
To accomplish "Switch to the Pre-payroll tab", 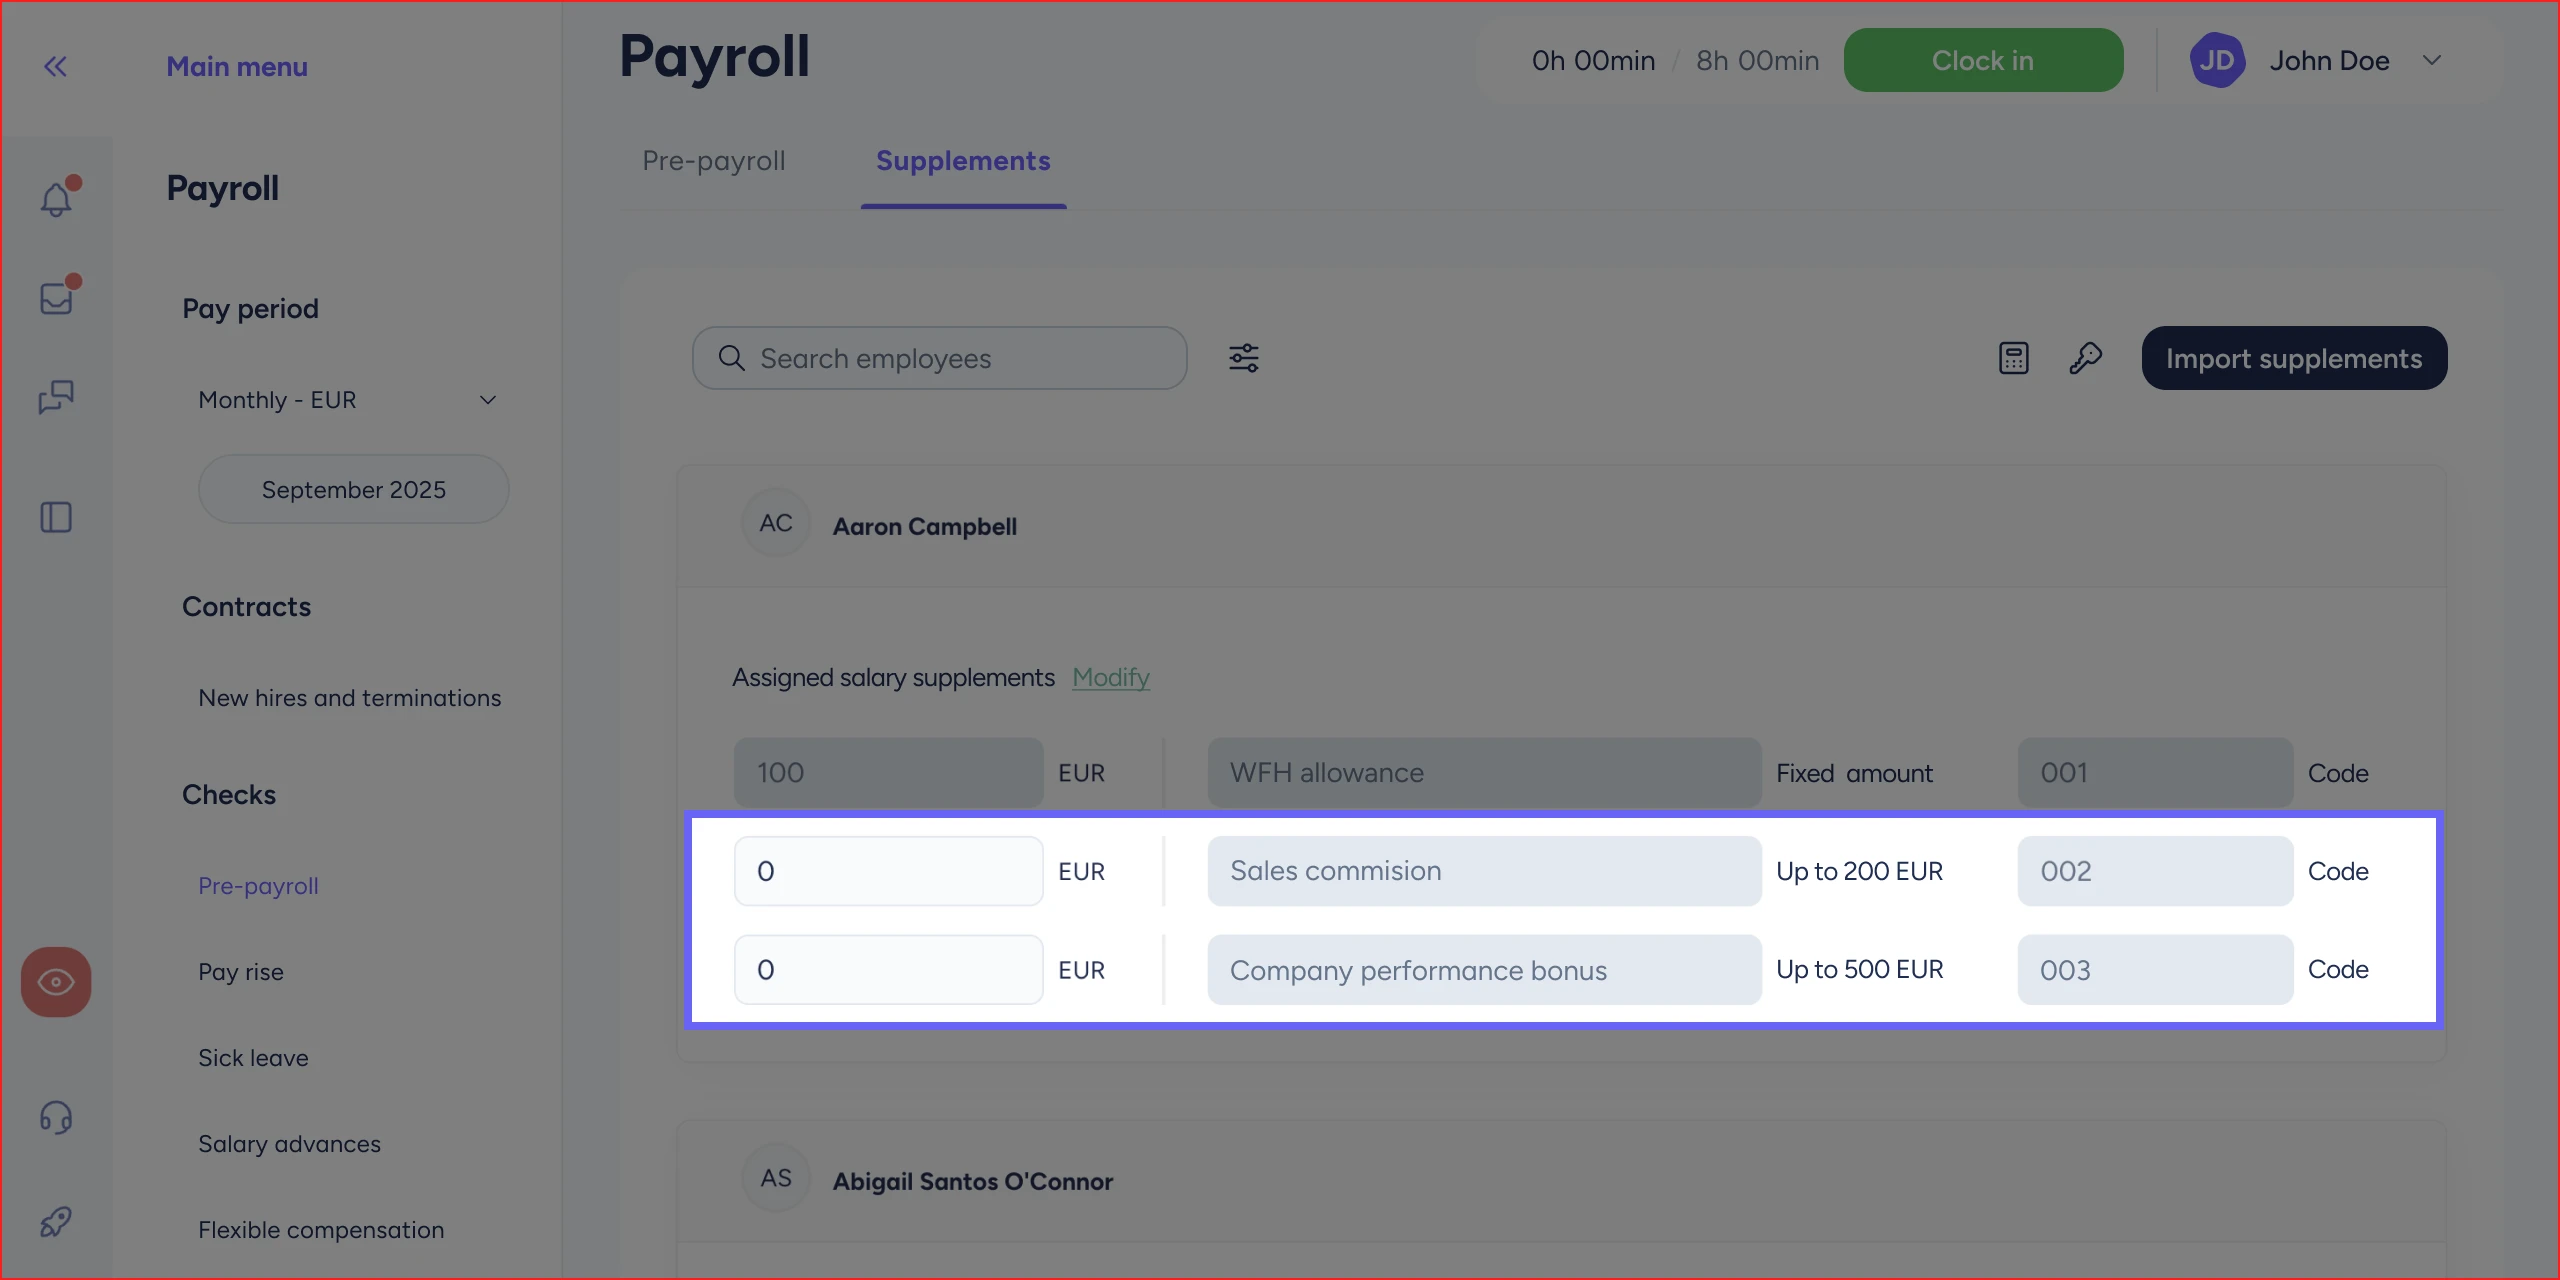I will (713, 161).
